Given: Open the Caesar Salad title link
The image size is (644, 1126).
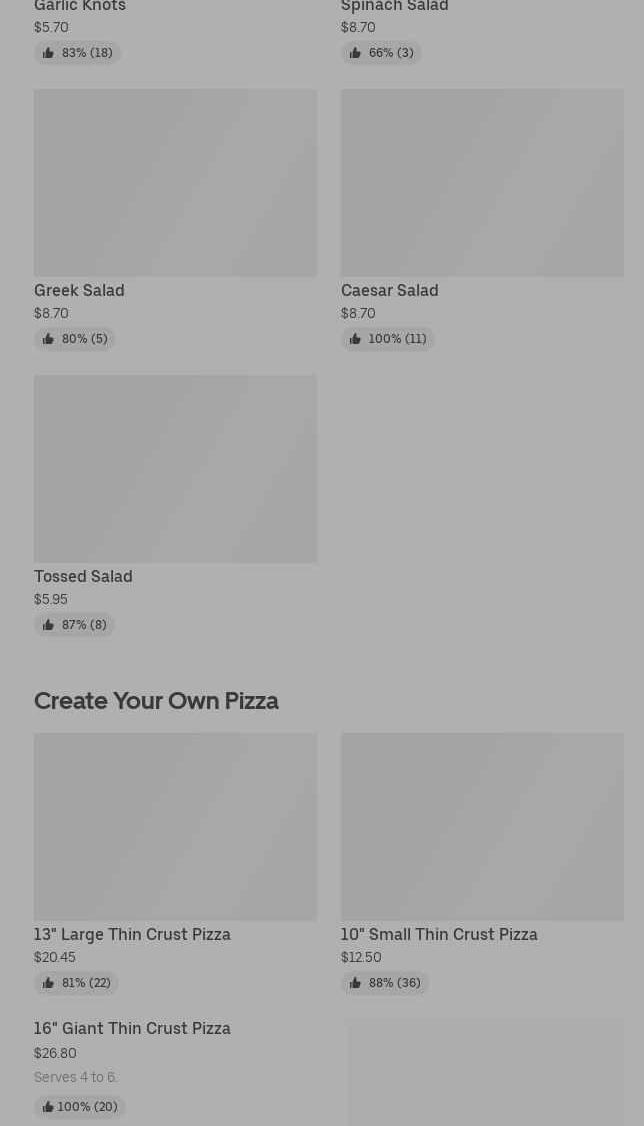Looking at the screenshot, I should click(x=389, y=290).
